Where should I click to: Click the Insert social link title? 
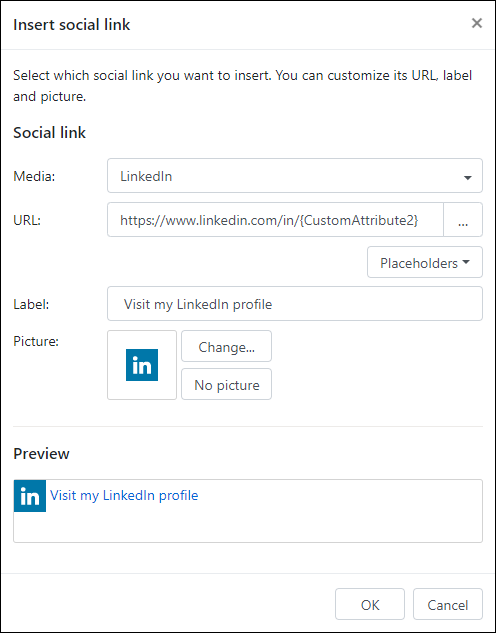coord(71,24)
